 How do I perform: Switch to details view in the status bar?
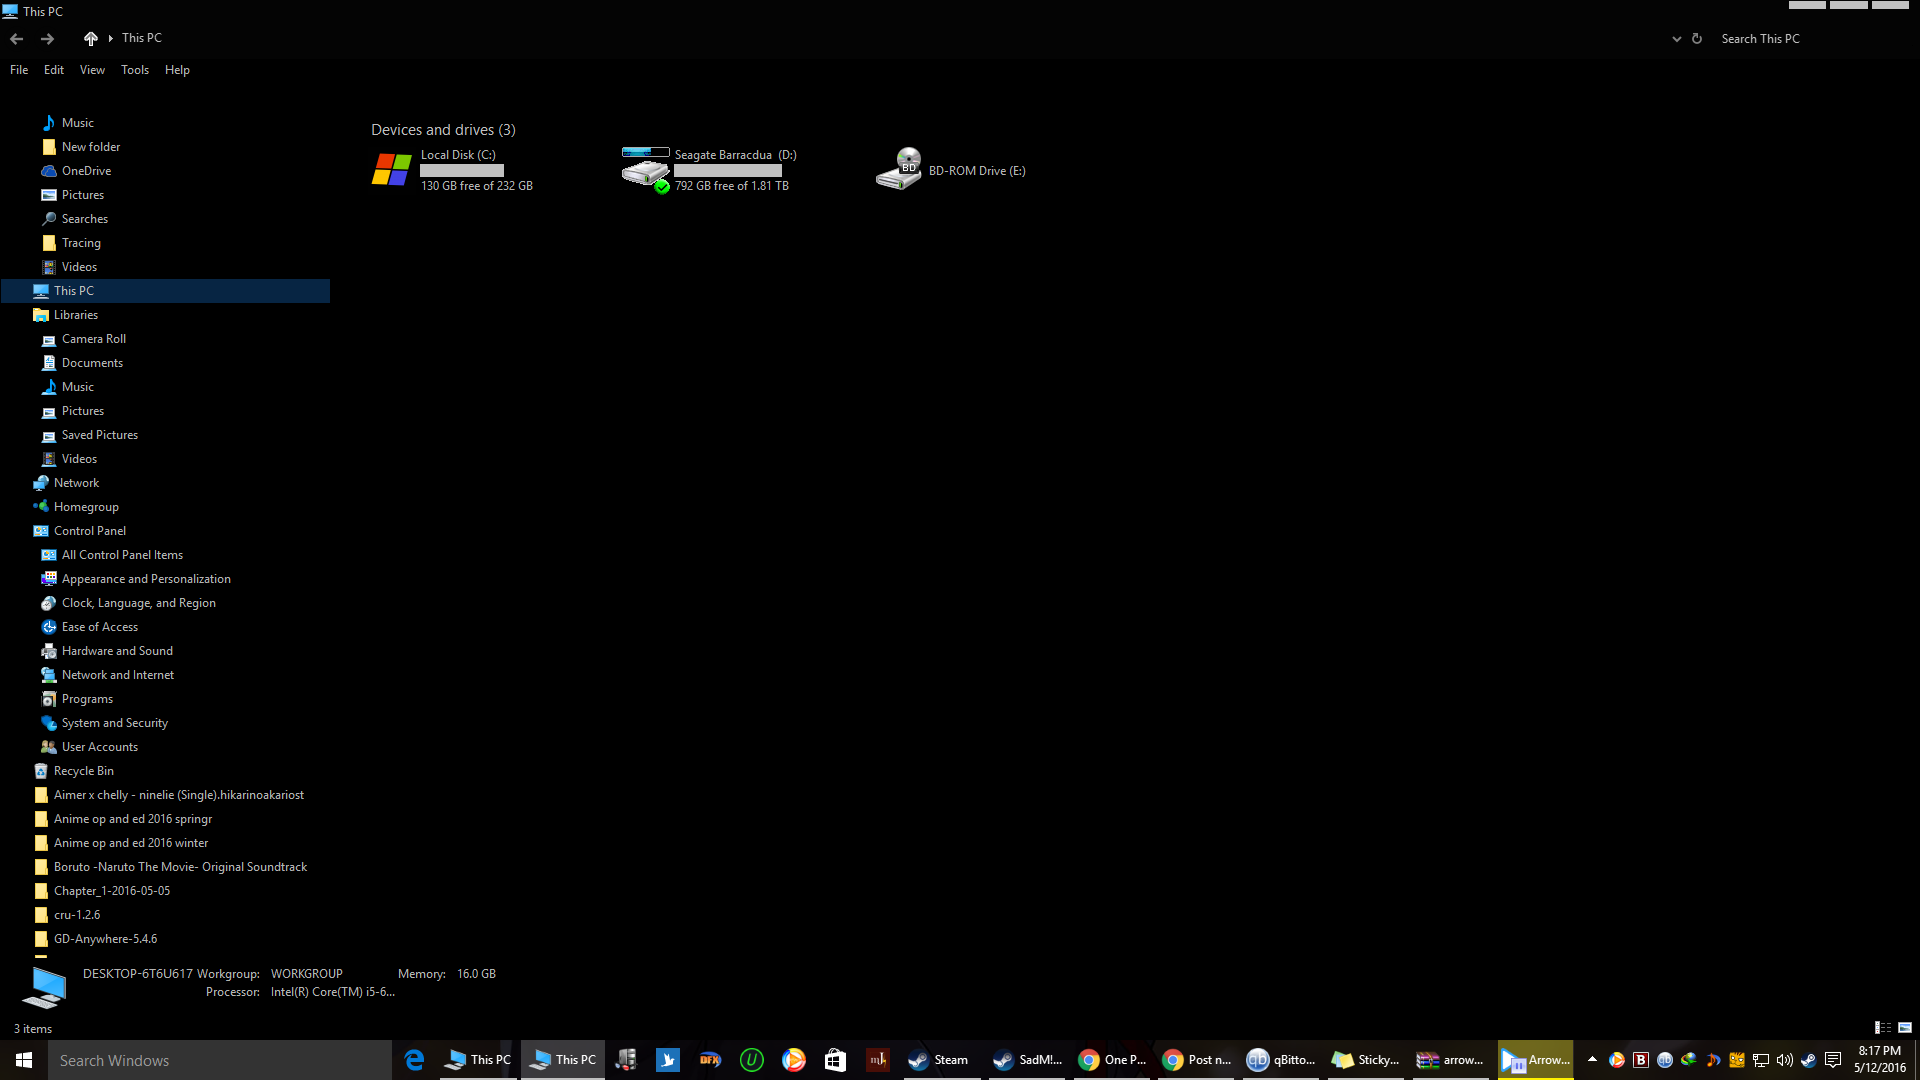[1882, 1028]
